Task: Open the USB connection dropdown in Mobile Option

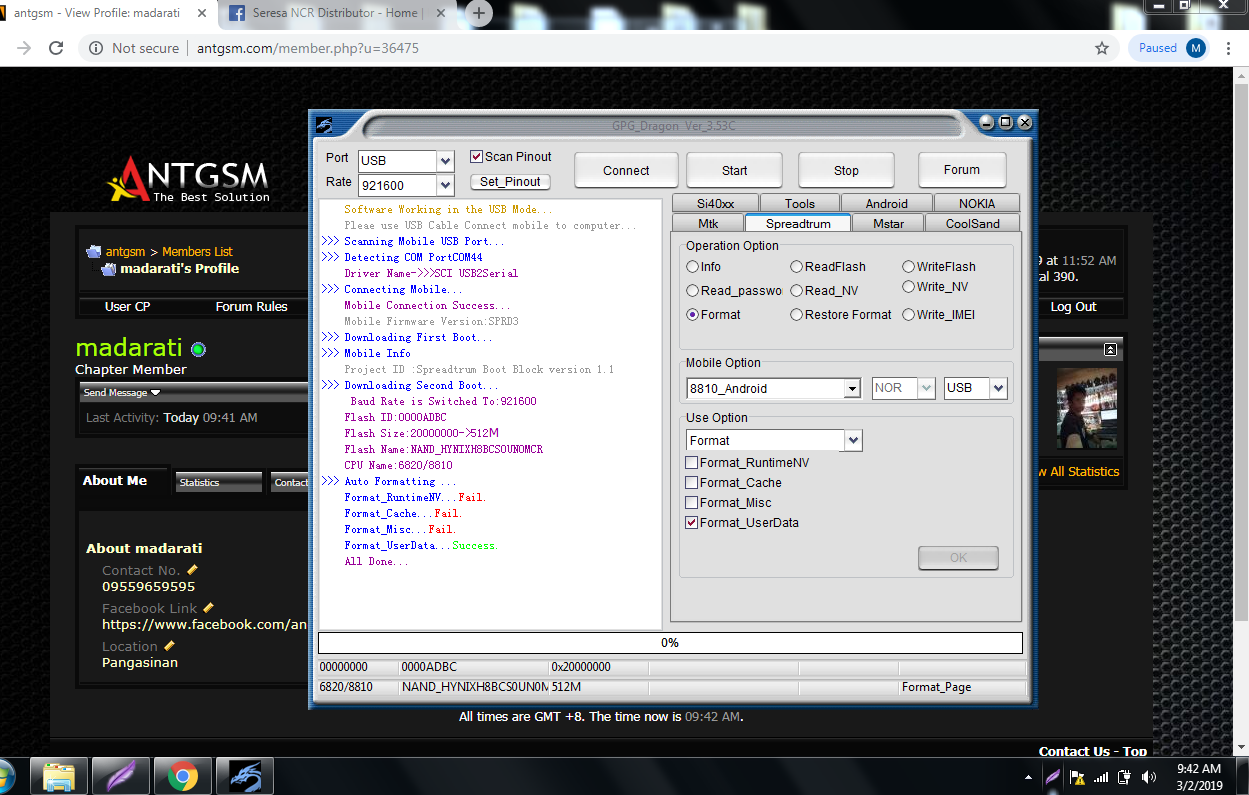Action: point(999,388)
